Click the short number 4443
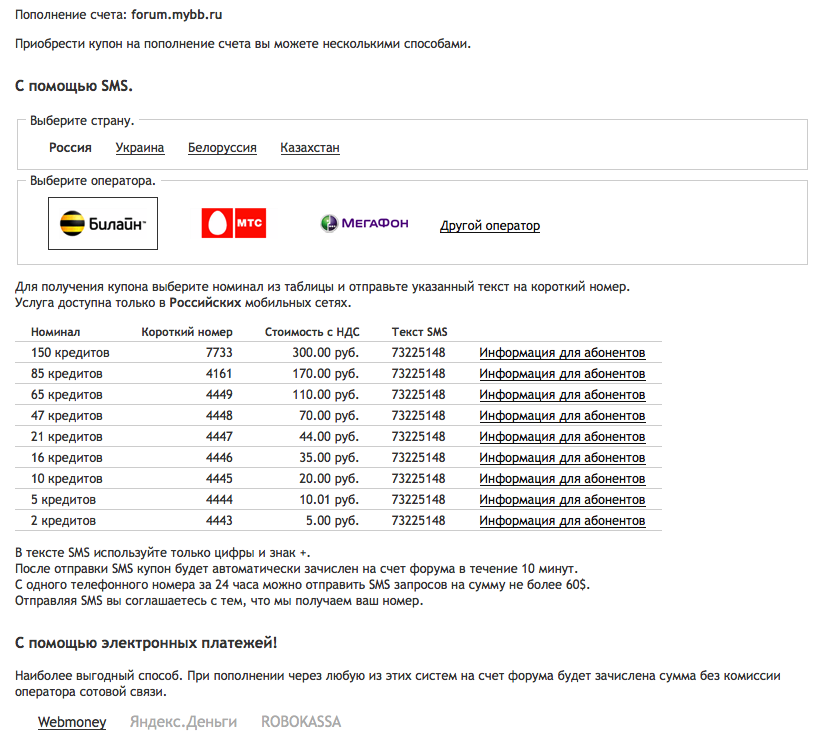Screen dimensions: 824x750 (219, 521)
